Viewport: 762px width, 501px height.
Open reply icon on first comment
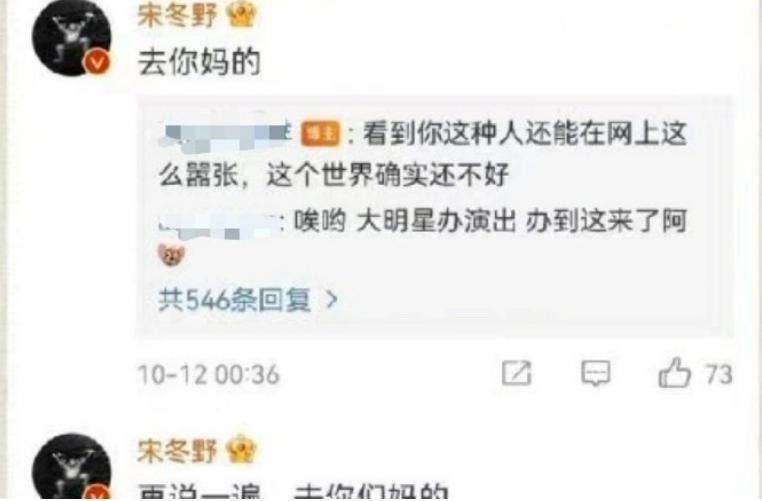596,374
